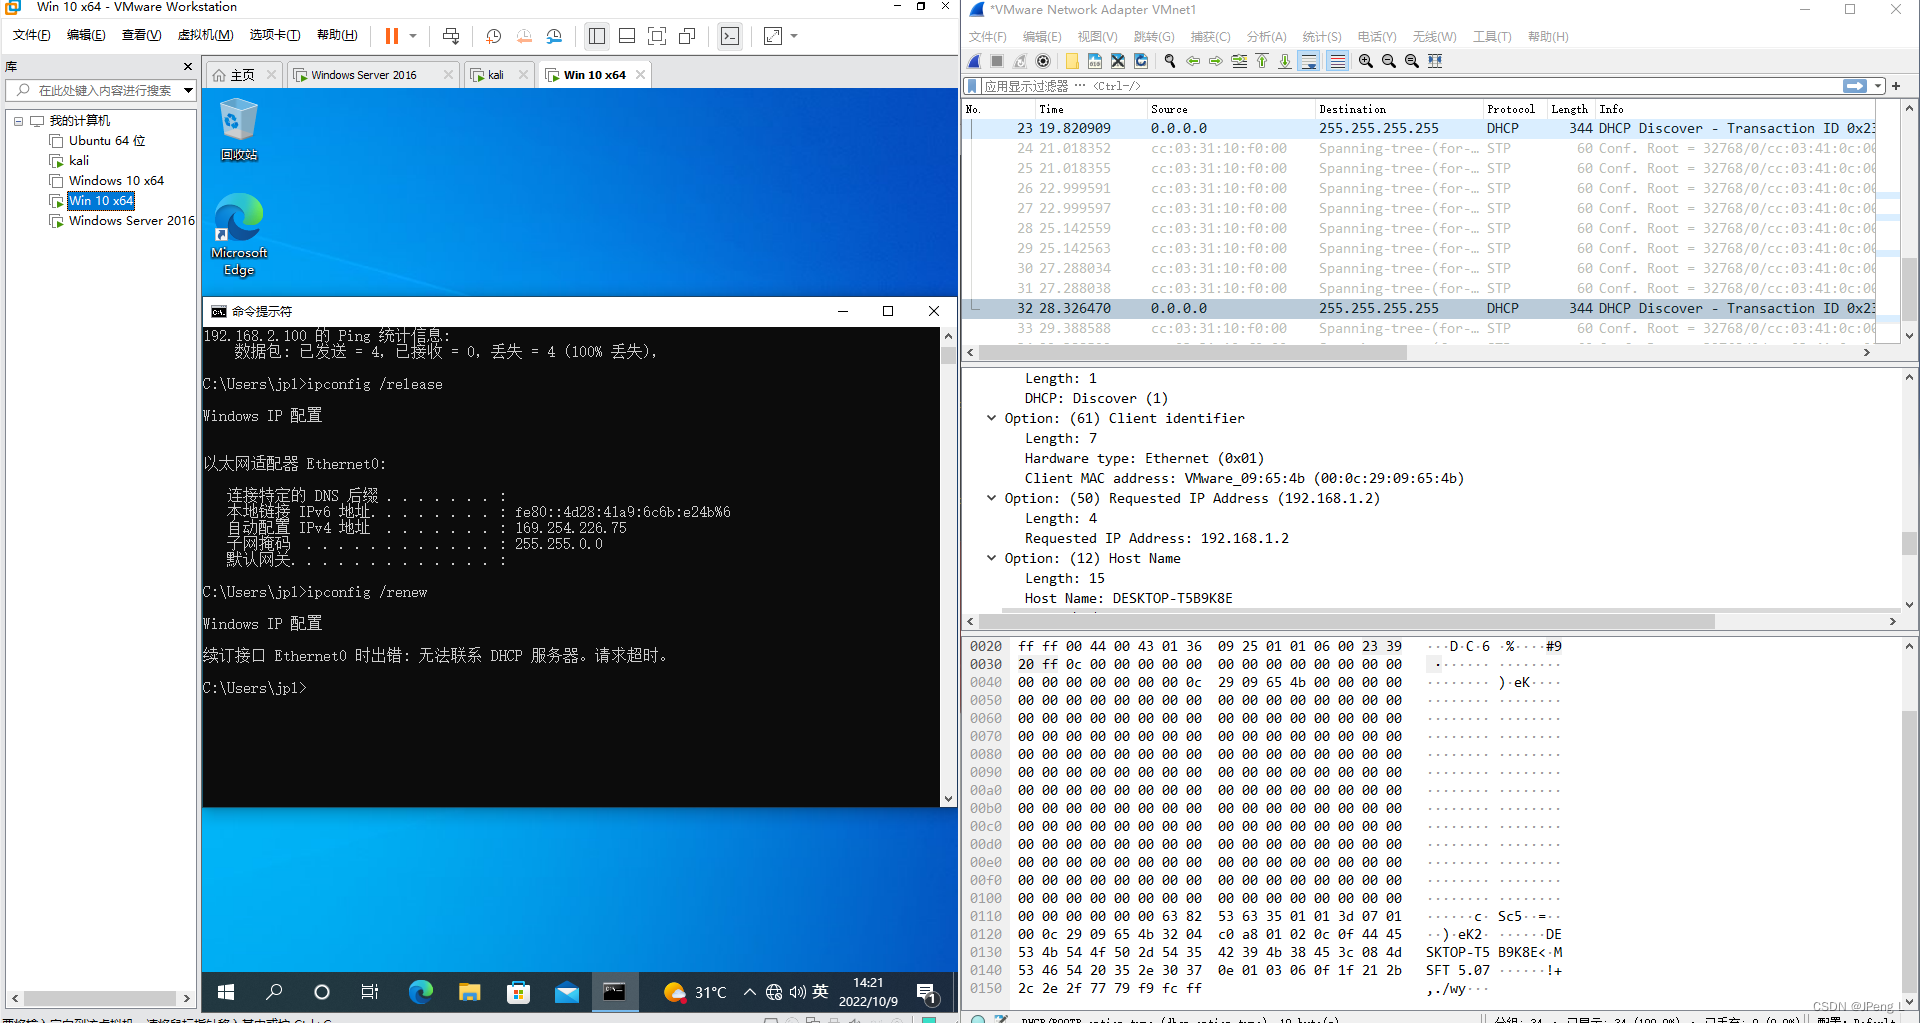Collapse Option 12 Host Name
1920x1023 pixels.
pos(991,558)
